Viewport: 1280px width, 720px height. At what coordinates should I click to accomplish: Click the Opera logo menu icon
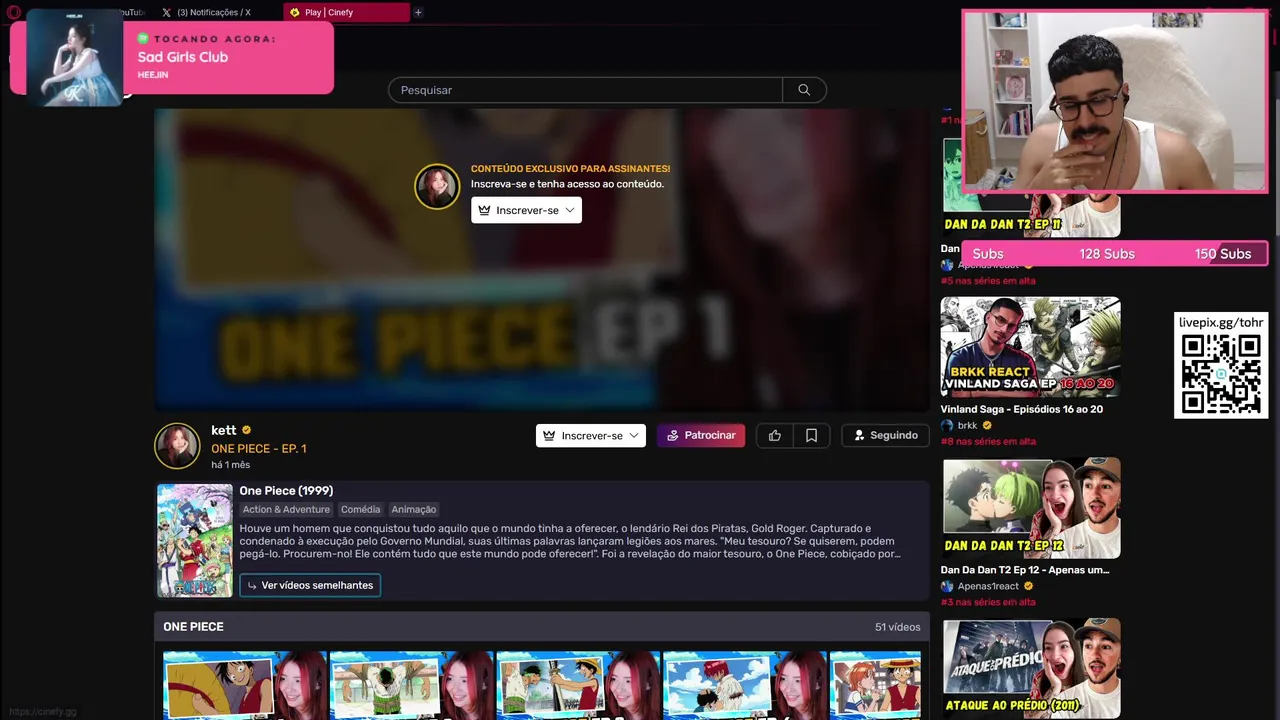click(x=14, y=12)
